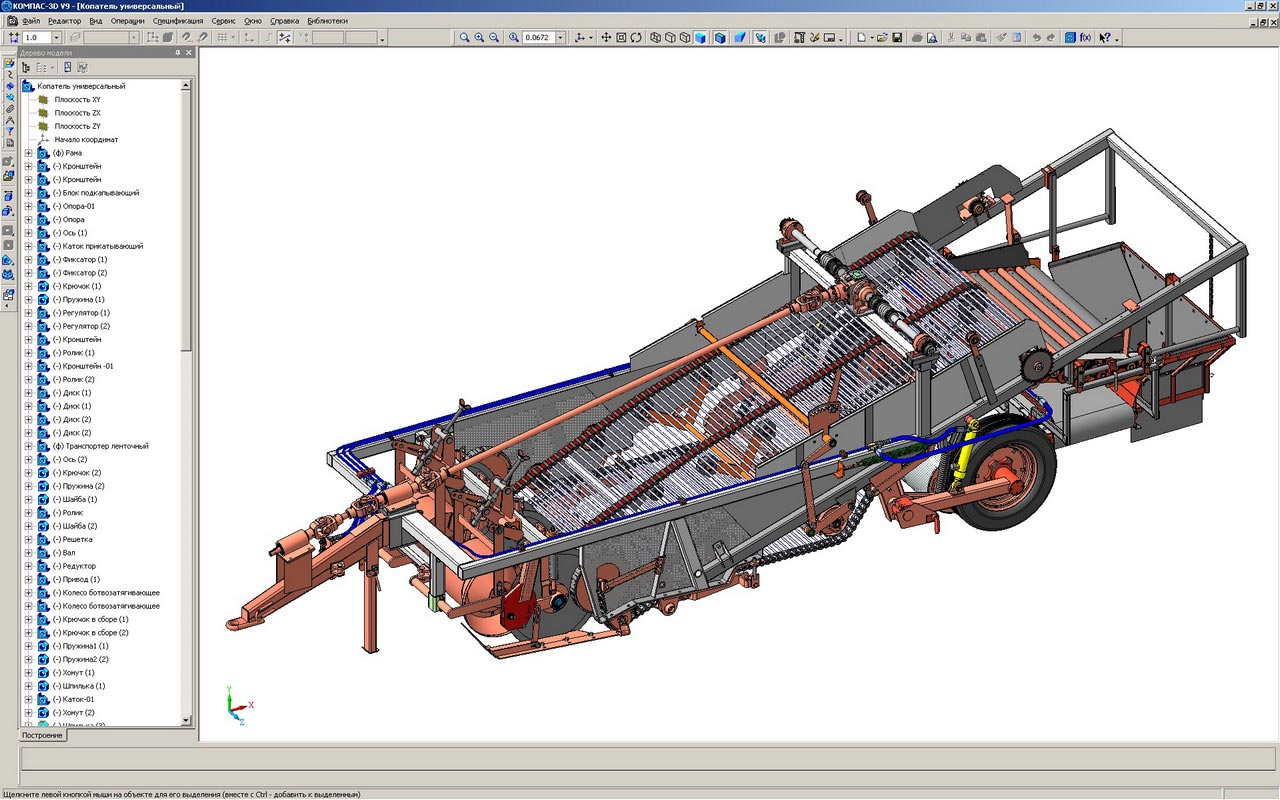
Task: Open a file with the folder icon
Action: [880, 38]
